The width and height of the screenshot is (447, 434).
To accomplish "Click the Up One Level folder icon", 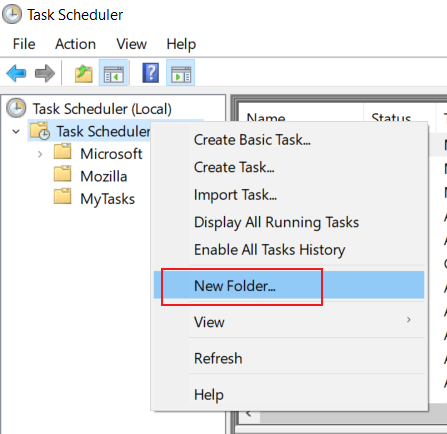I will 84,73.
